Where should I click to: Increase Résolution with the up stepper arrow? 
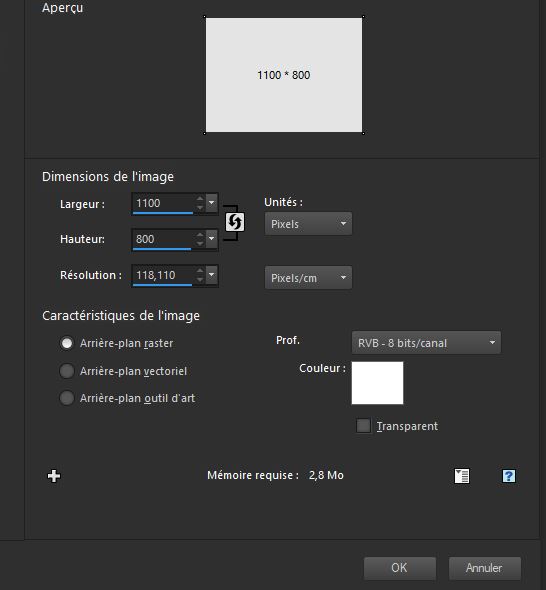[x=200, y=271]
